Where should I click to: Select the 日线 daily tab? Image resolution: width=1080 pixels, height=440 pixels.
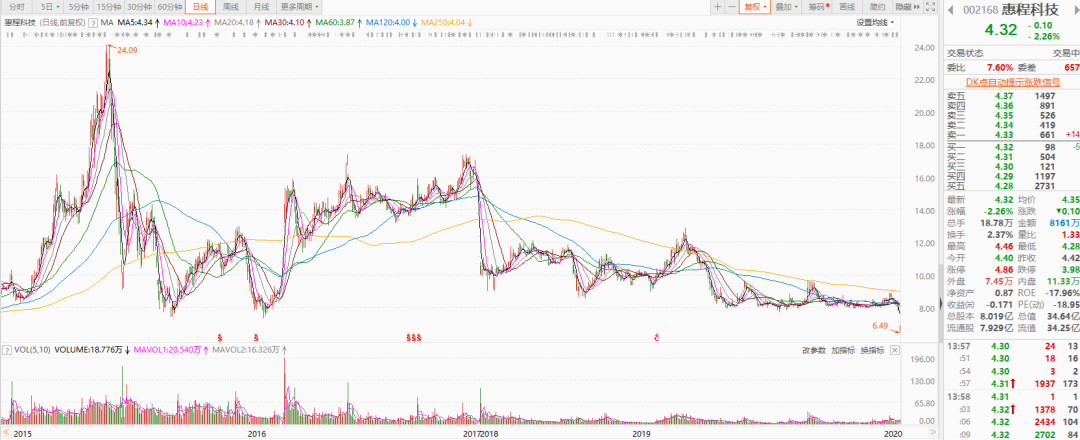click(x=200, y=7)
